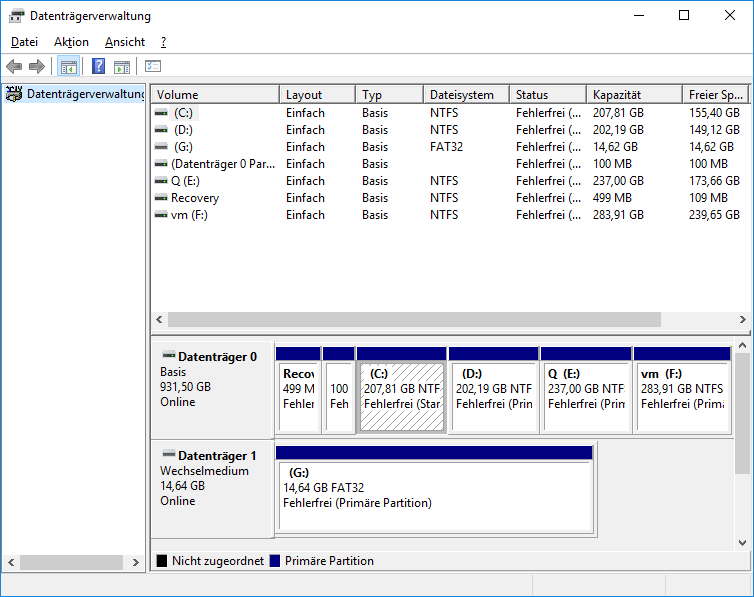Select the Q (E:) partition block
754x597 pixels.
click(x=586, y=390)
